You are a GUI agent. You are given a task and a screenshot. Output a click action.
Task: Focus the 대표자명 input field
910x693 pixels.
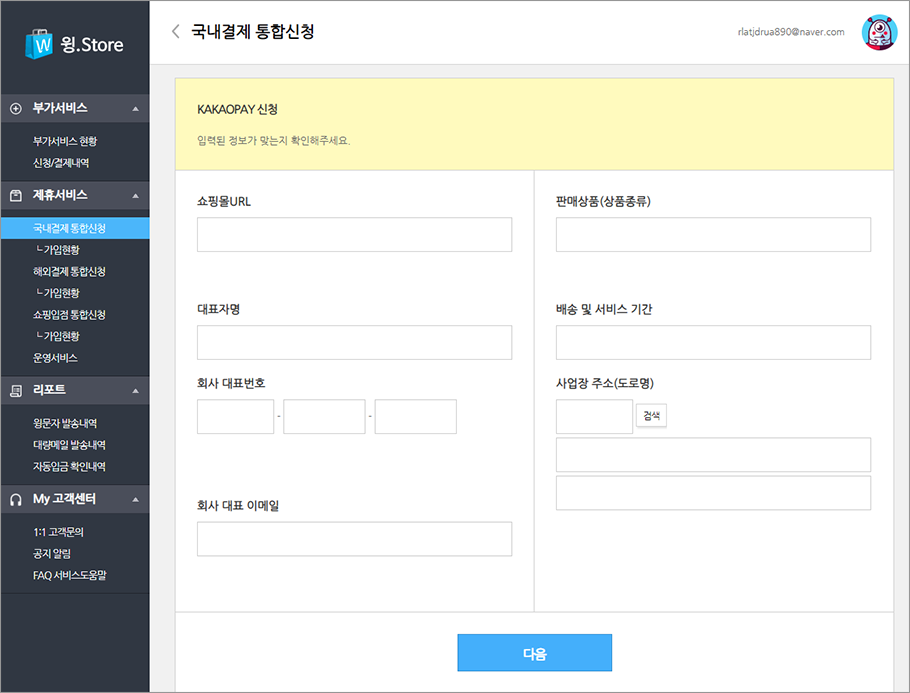point(355,342)
